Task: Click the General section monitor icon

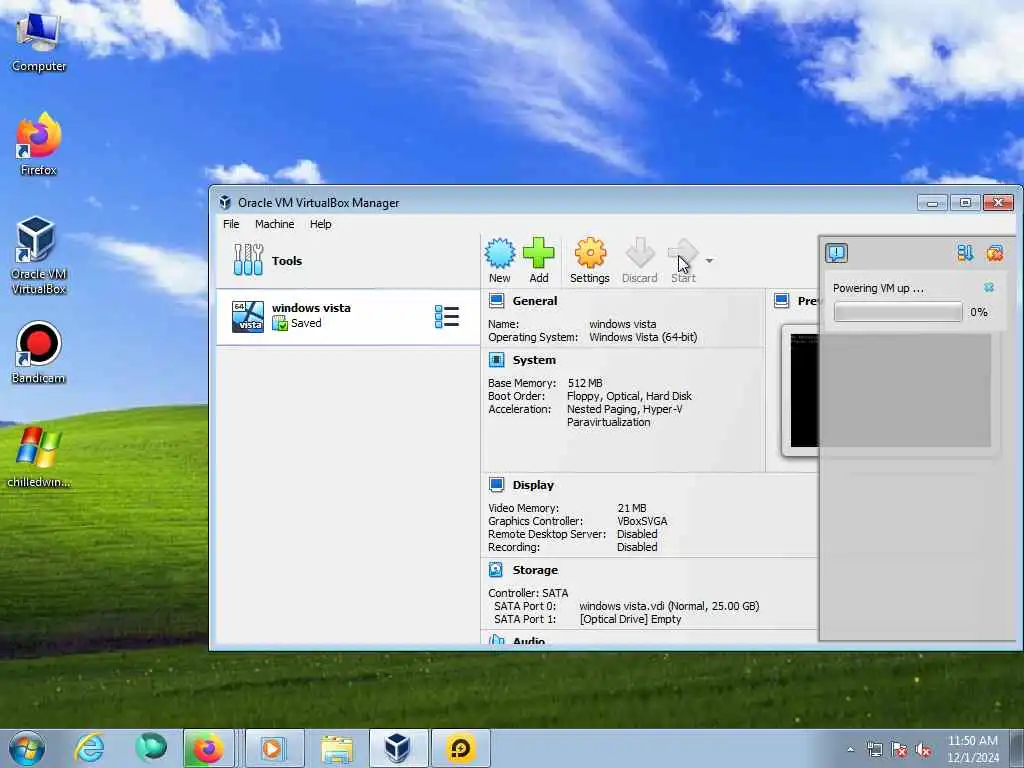Action: pos(496,301)
